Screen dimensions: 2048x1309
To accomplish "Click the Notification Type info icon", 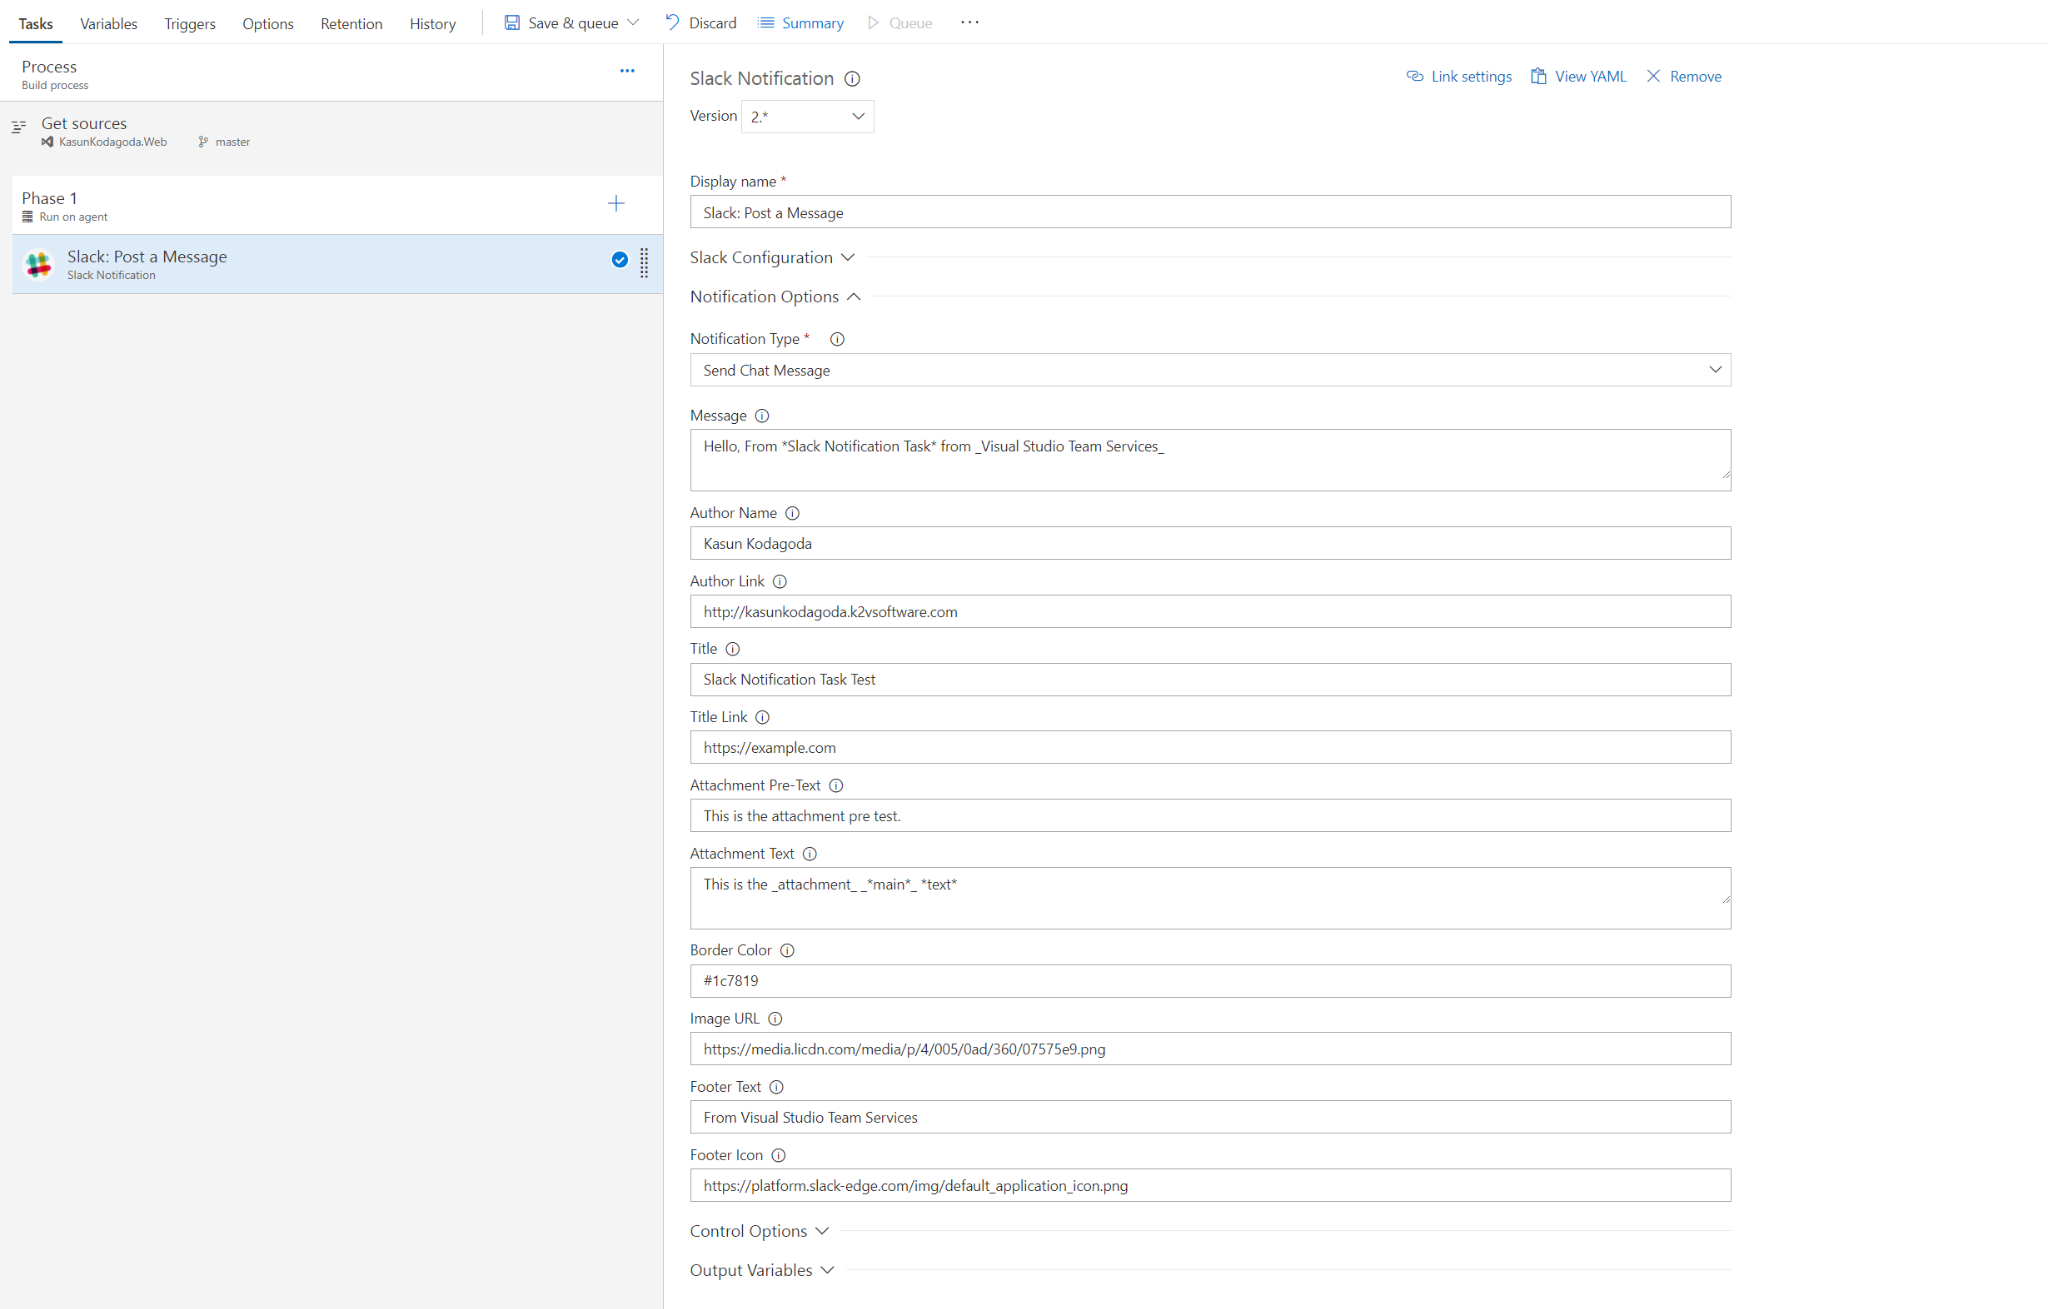I will pos(837,339).
